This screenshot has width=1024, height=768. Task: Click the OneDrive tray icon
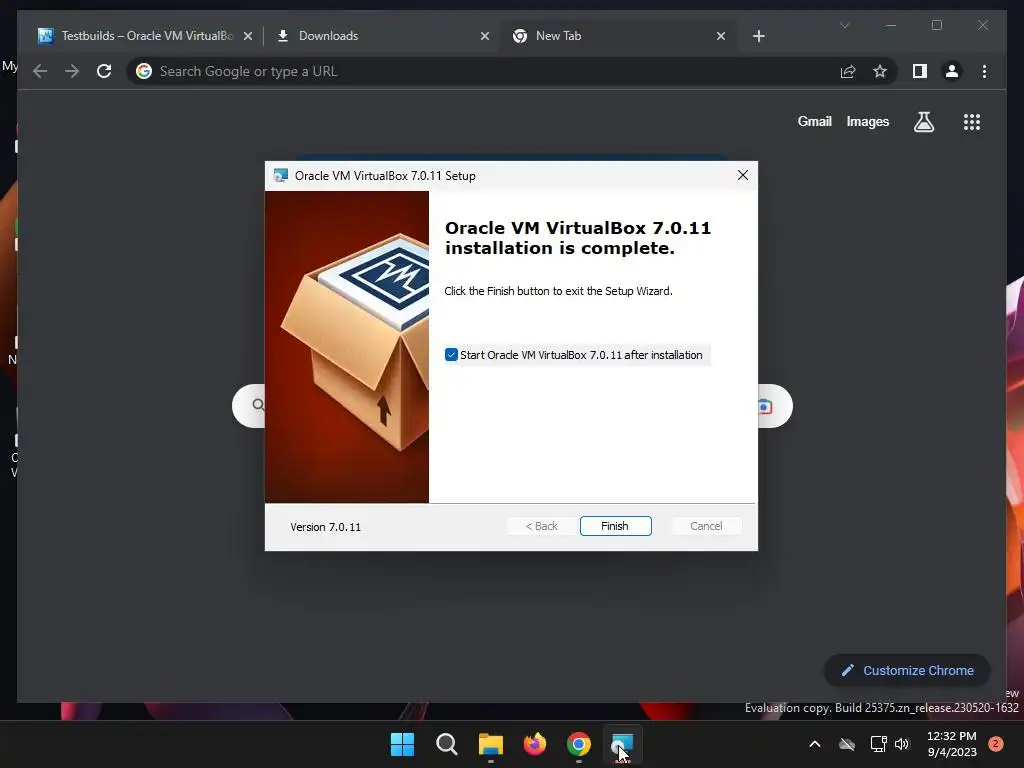click(x=847, y=744)
